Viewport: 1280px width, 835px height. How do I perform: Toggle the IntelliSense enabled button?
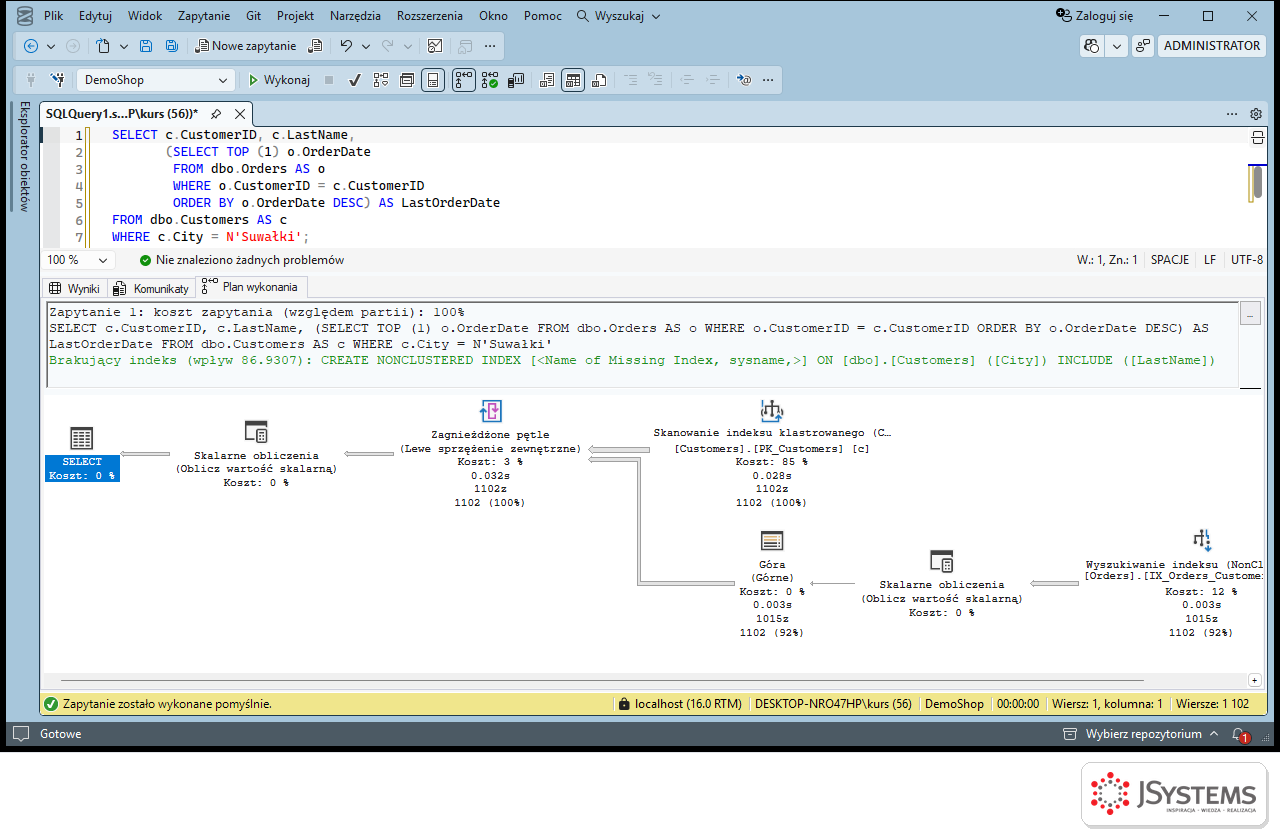click(433, 80)
